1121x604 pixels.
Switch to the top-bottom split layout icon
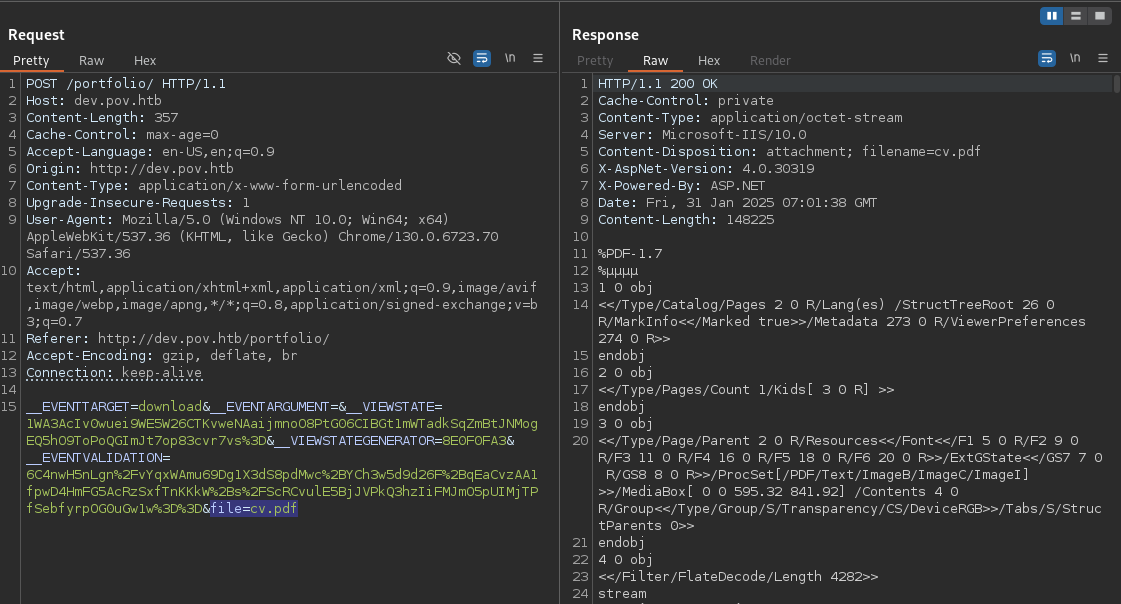(1076, 16)
